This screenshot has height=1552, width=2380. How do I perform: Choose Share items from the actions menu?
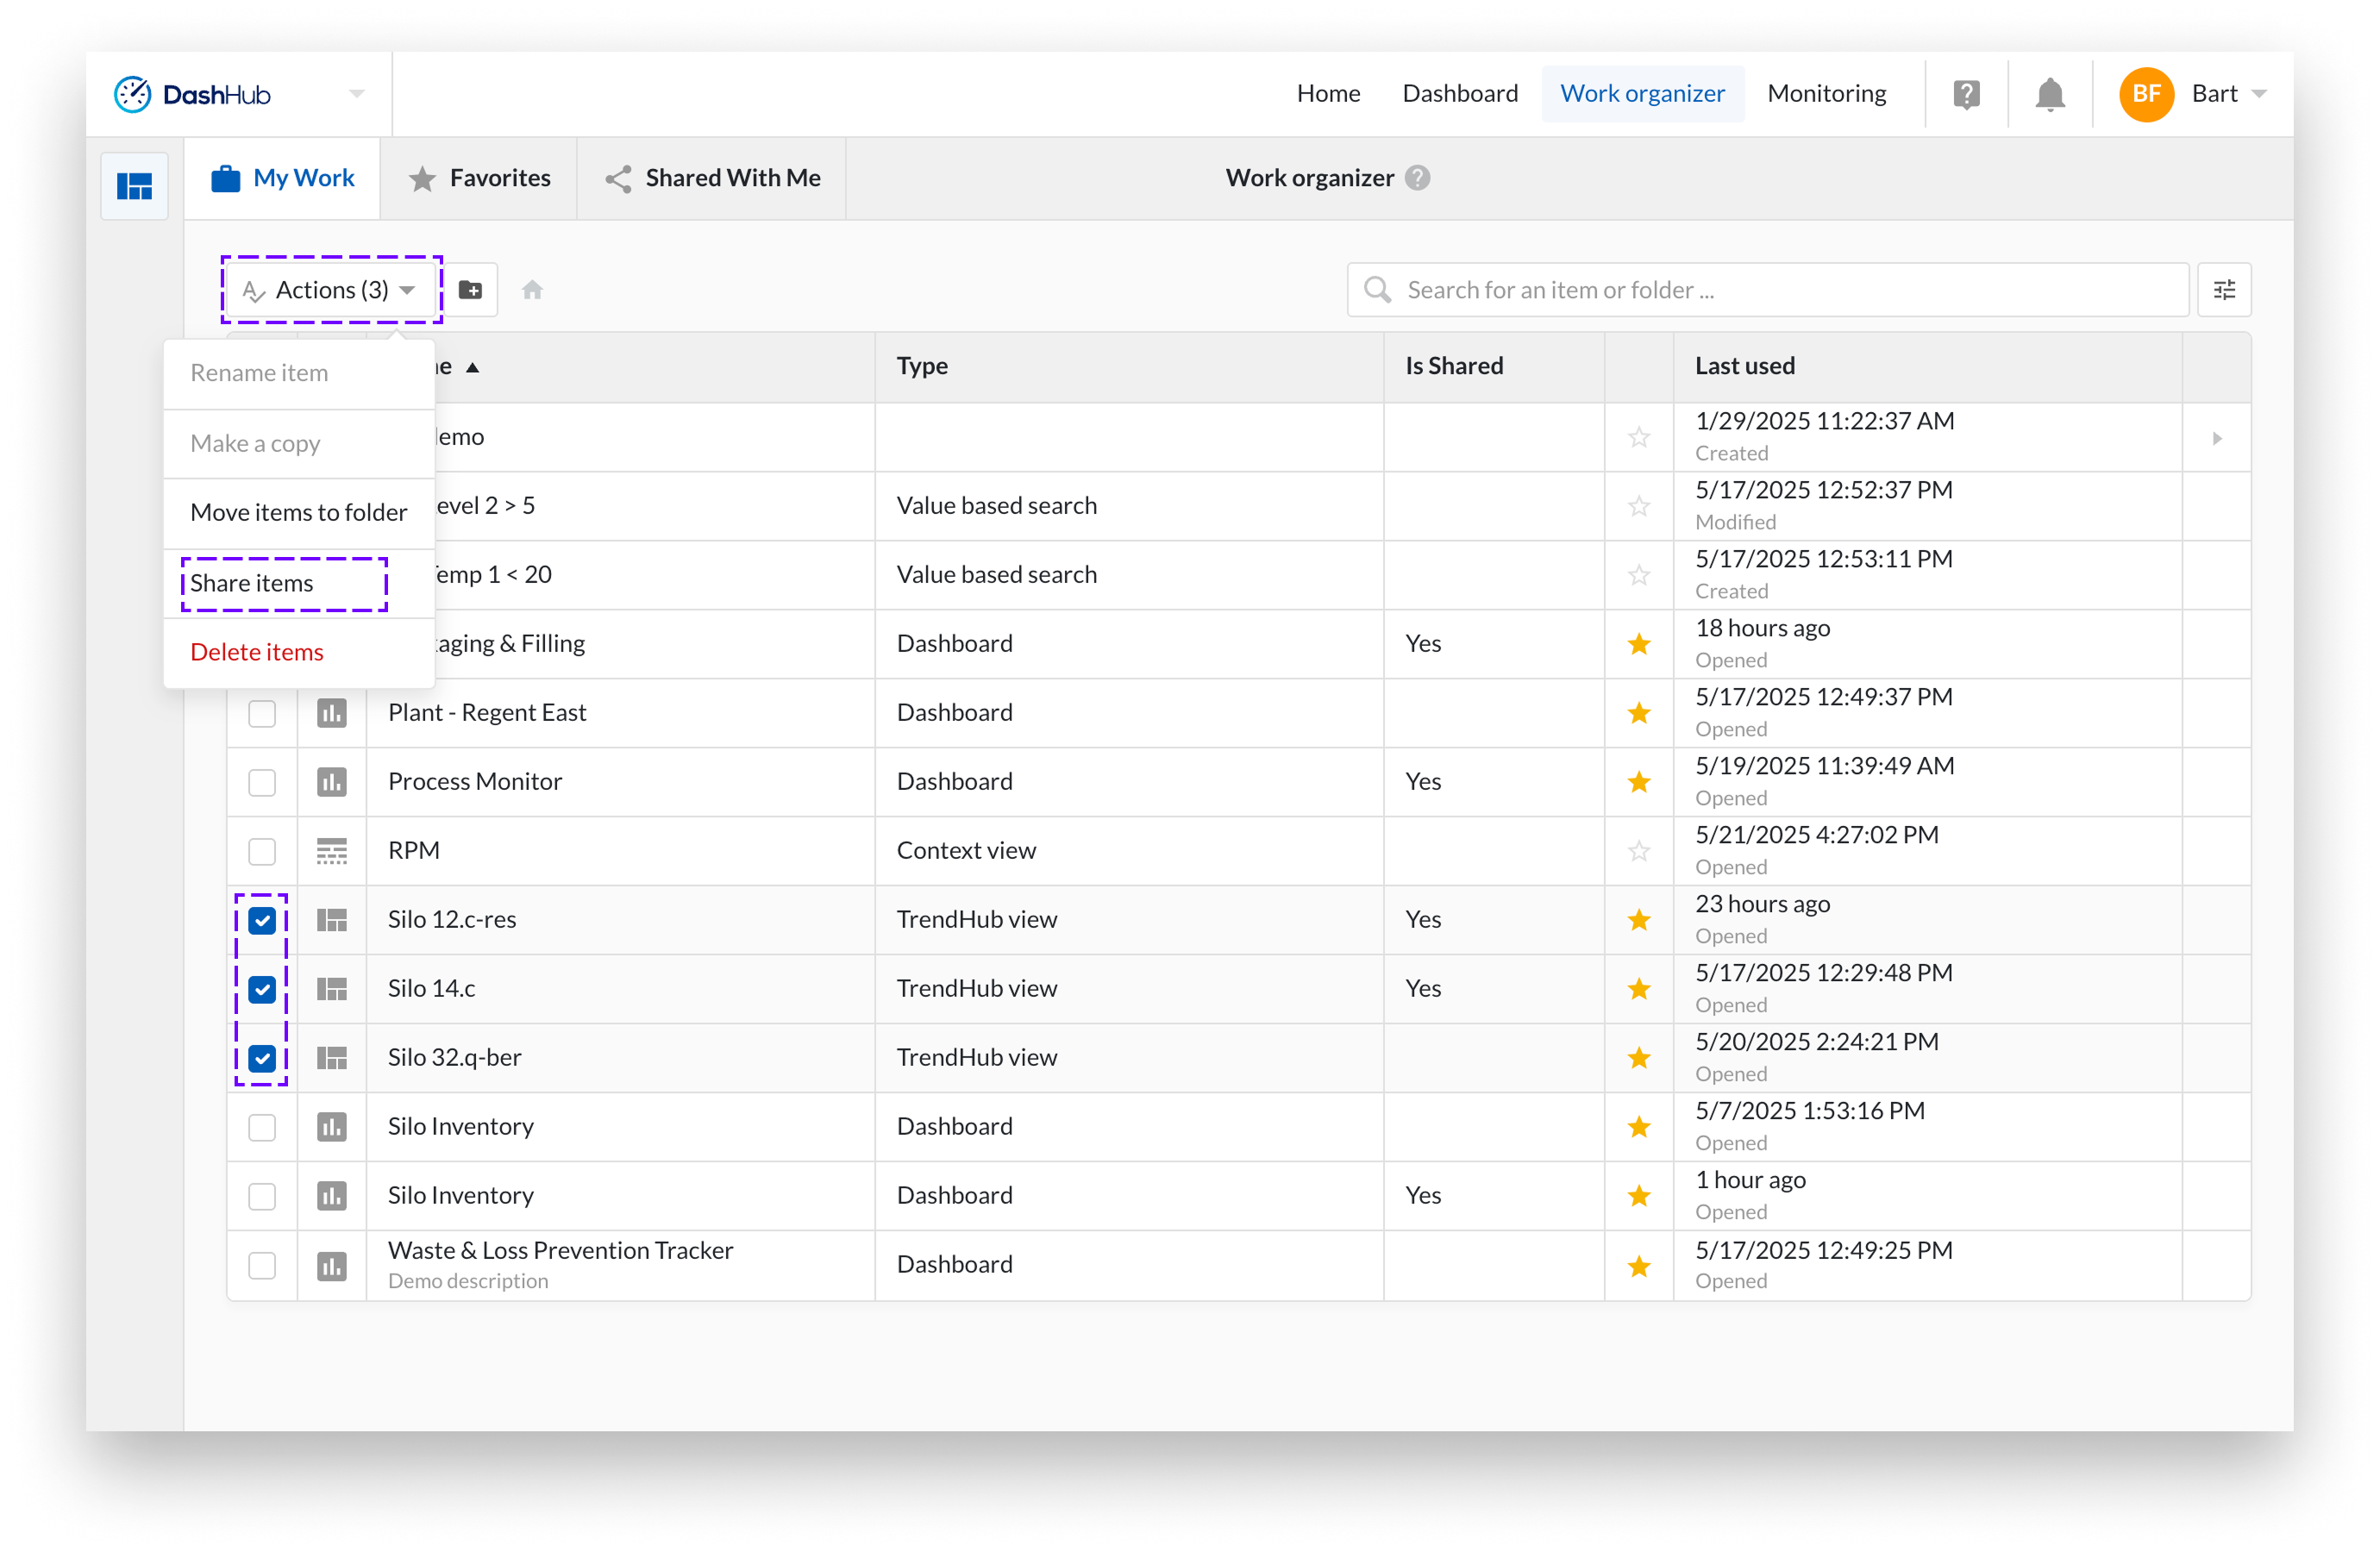point(252,583)
